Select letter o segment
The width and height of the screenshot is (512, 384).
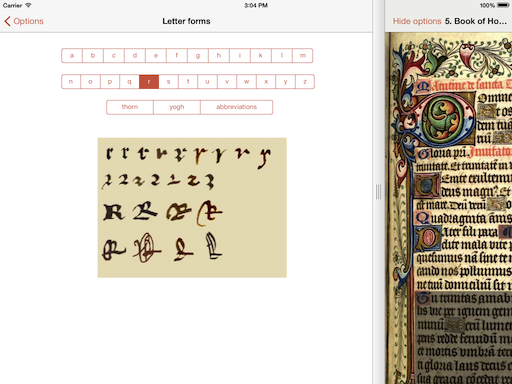pos(90,82)
